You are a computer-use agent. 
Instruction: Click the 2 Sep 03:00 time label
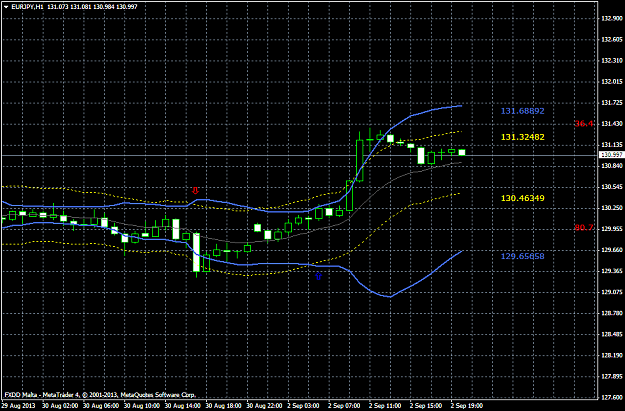[304, 406]
